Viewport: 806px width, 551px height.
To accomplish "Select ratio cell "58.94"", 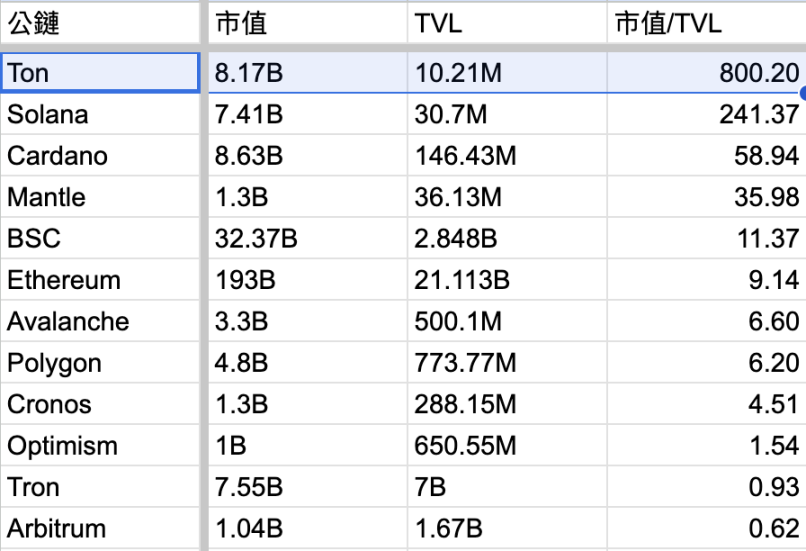I will 707,156.
